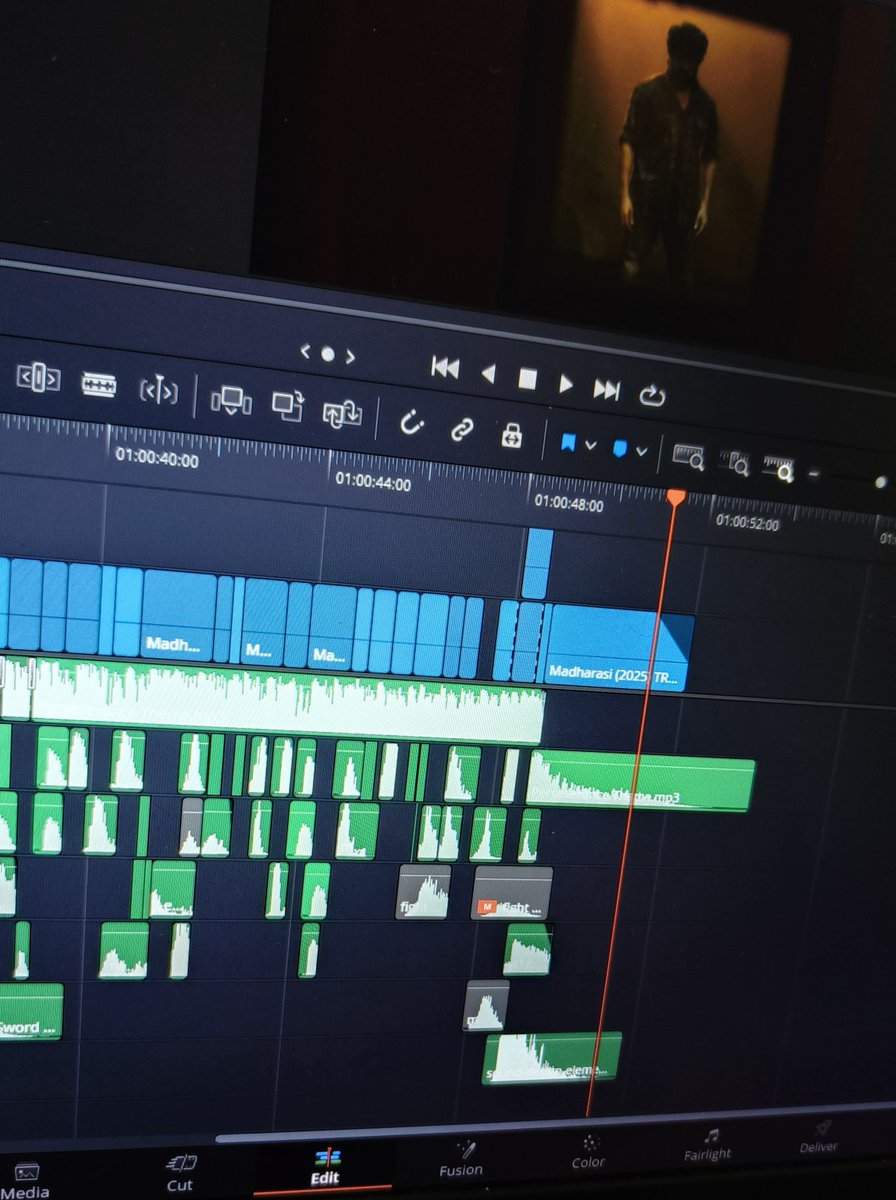
Task: Play the timeline in reverse
Action: tap(488, 374)
